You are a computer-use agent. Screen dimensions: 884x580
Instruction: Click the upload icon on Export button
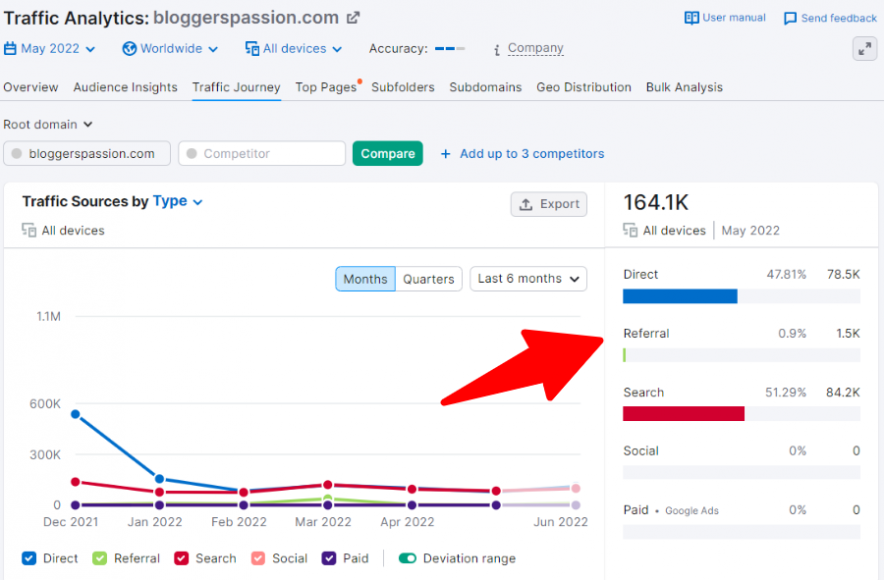[x=525, y=204]
